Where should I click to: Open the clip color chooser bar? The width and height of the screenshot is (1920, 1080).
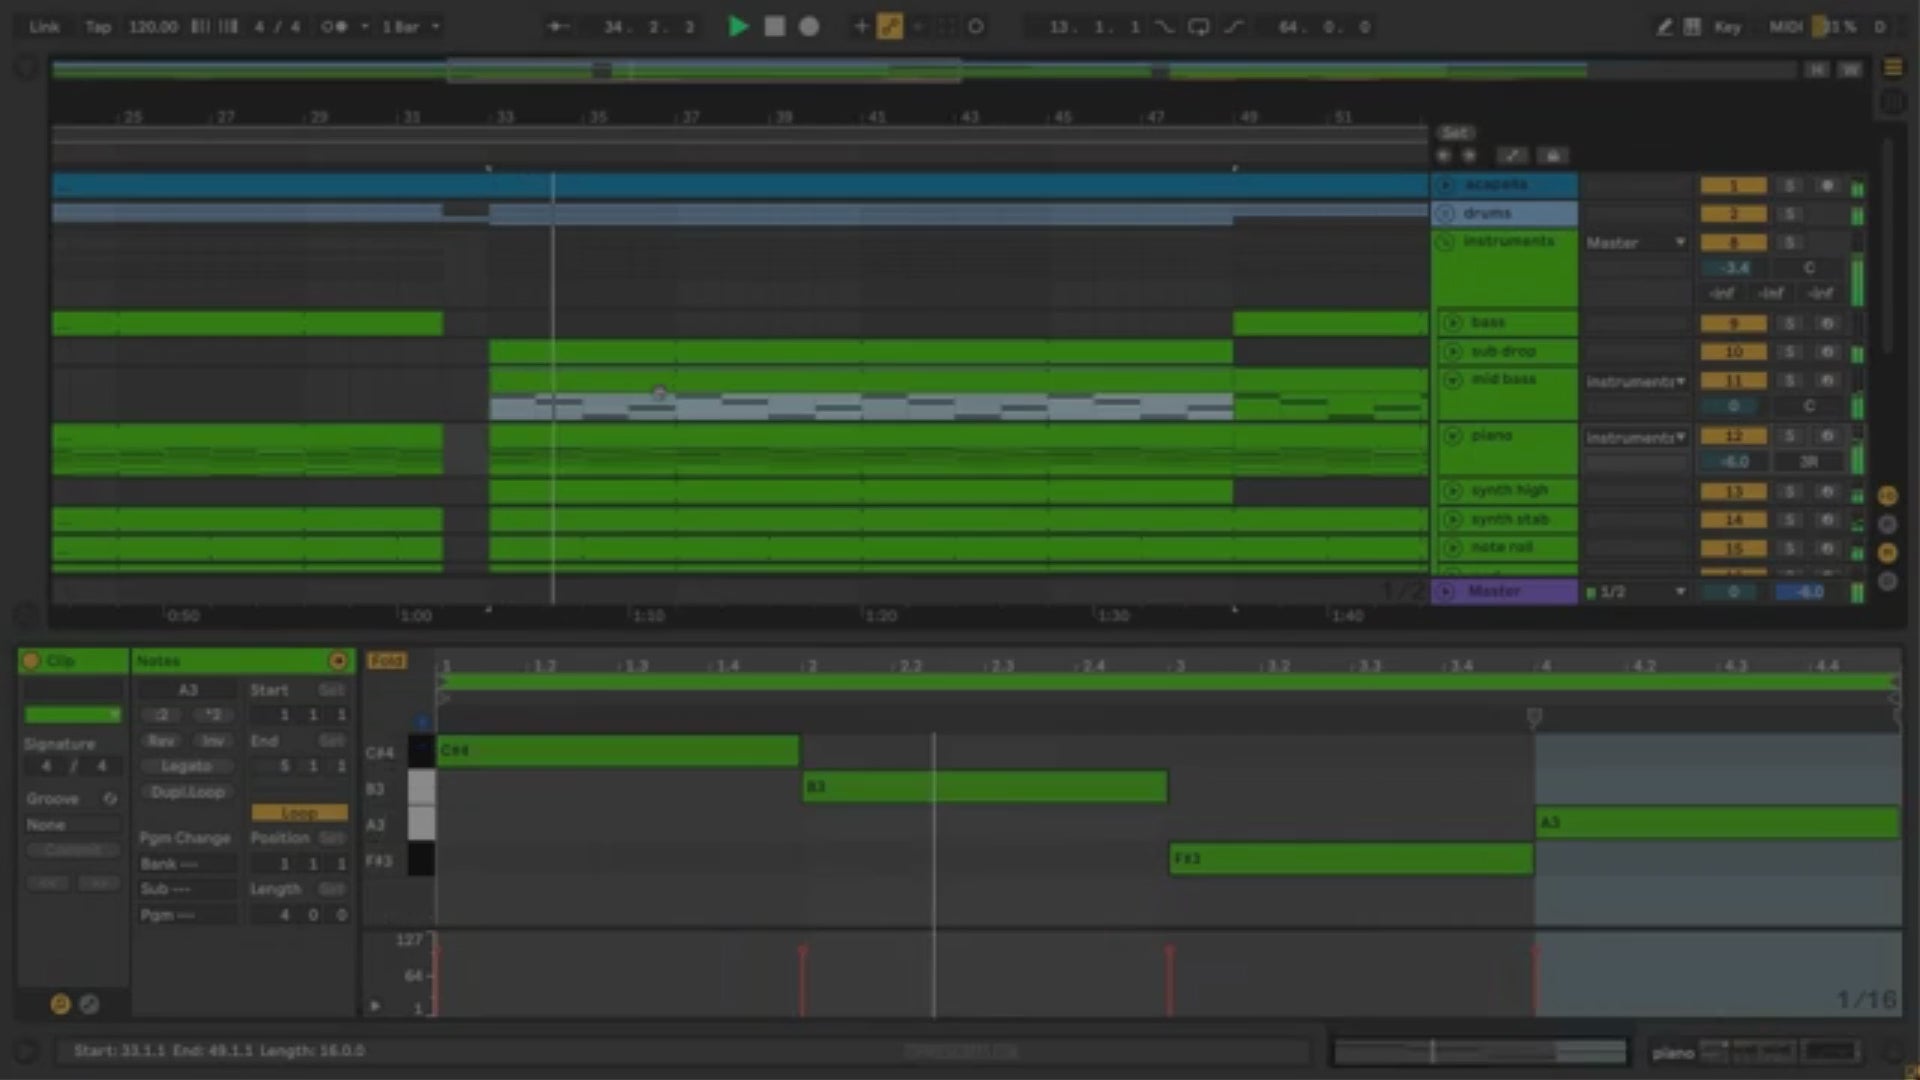(x=72, y=715)
